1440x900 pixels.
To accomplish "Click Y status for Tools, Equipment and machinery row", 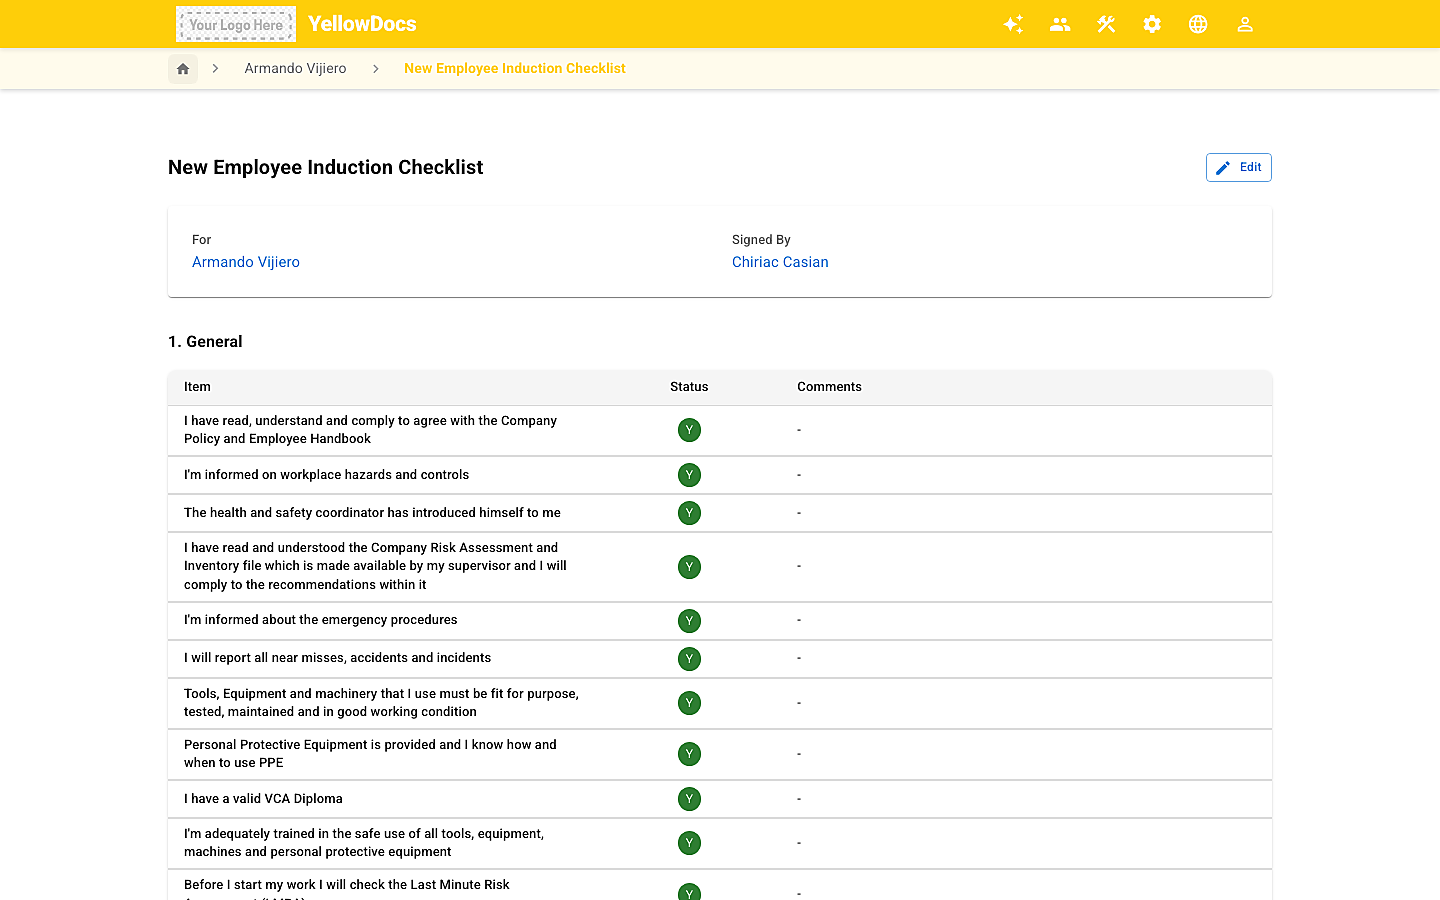I will 689,703.
